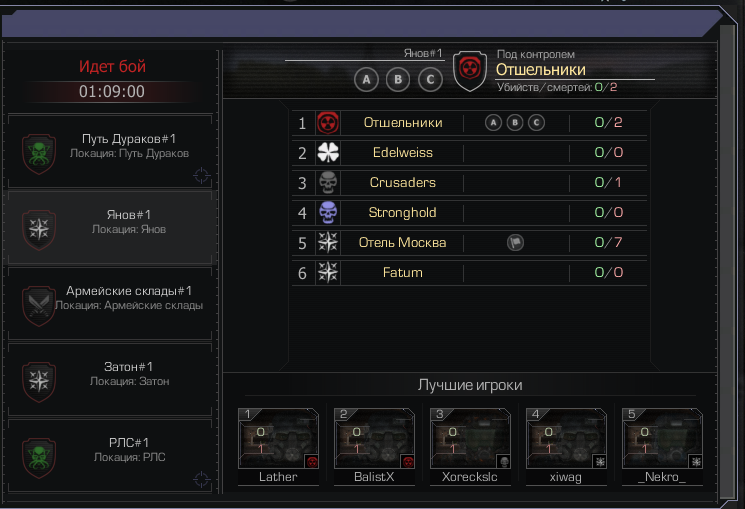This screenshot has width=745, height=509.
Task: Click the red Отшельники emblem in ranking row
Action: click(328, 123)
